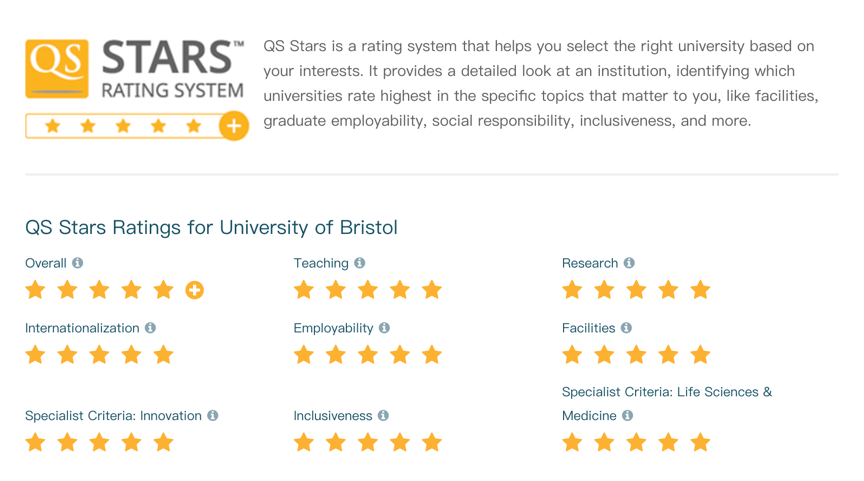
Task: Click the Specialist Criteria: Innovation label
Action: (113, 416)
